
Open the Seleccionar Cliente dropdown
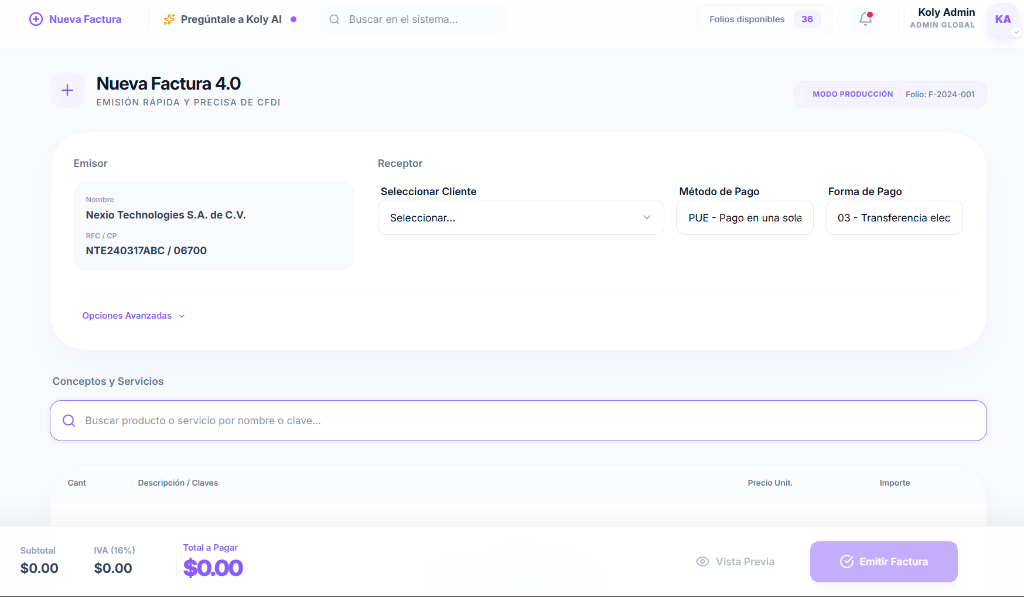click(x=520, y=217)
